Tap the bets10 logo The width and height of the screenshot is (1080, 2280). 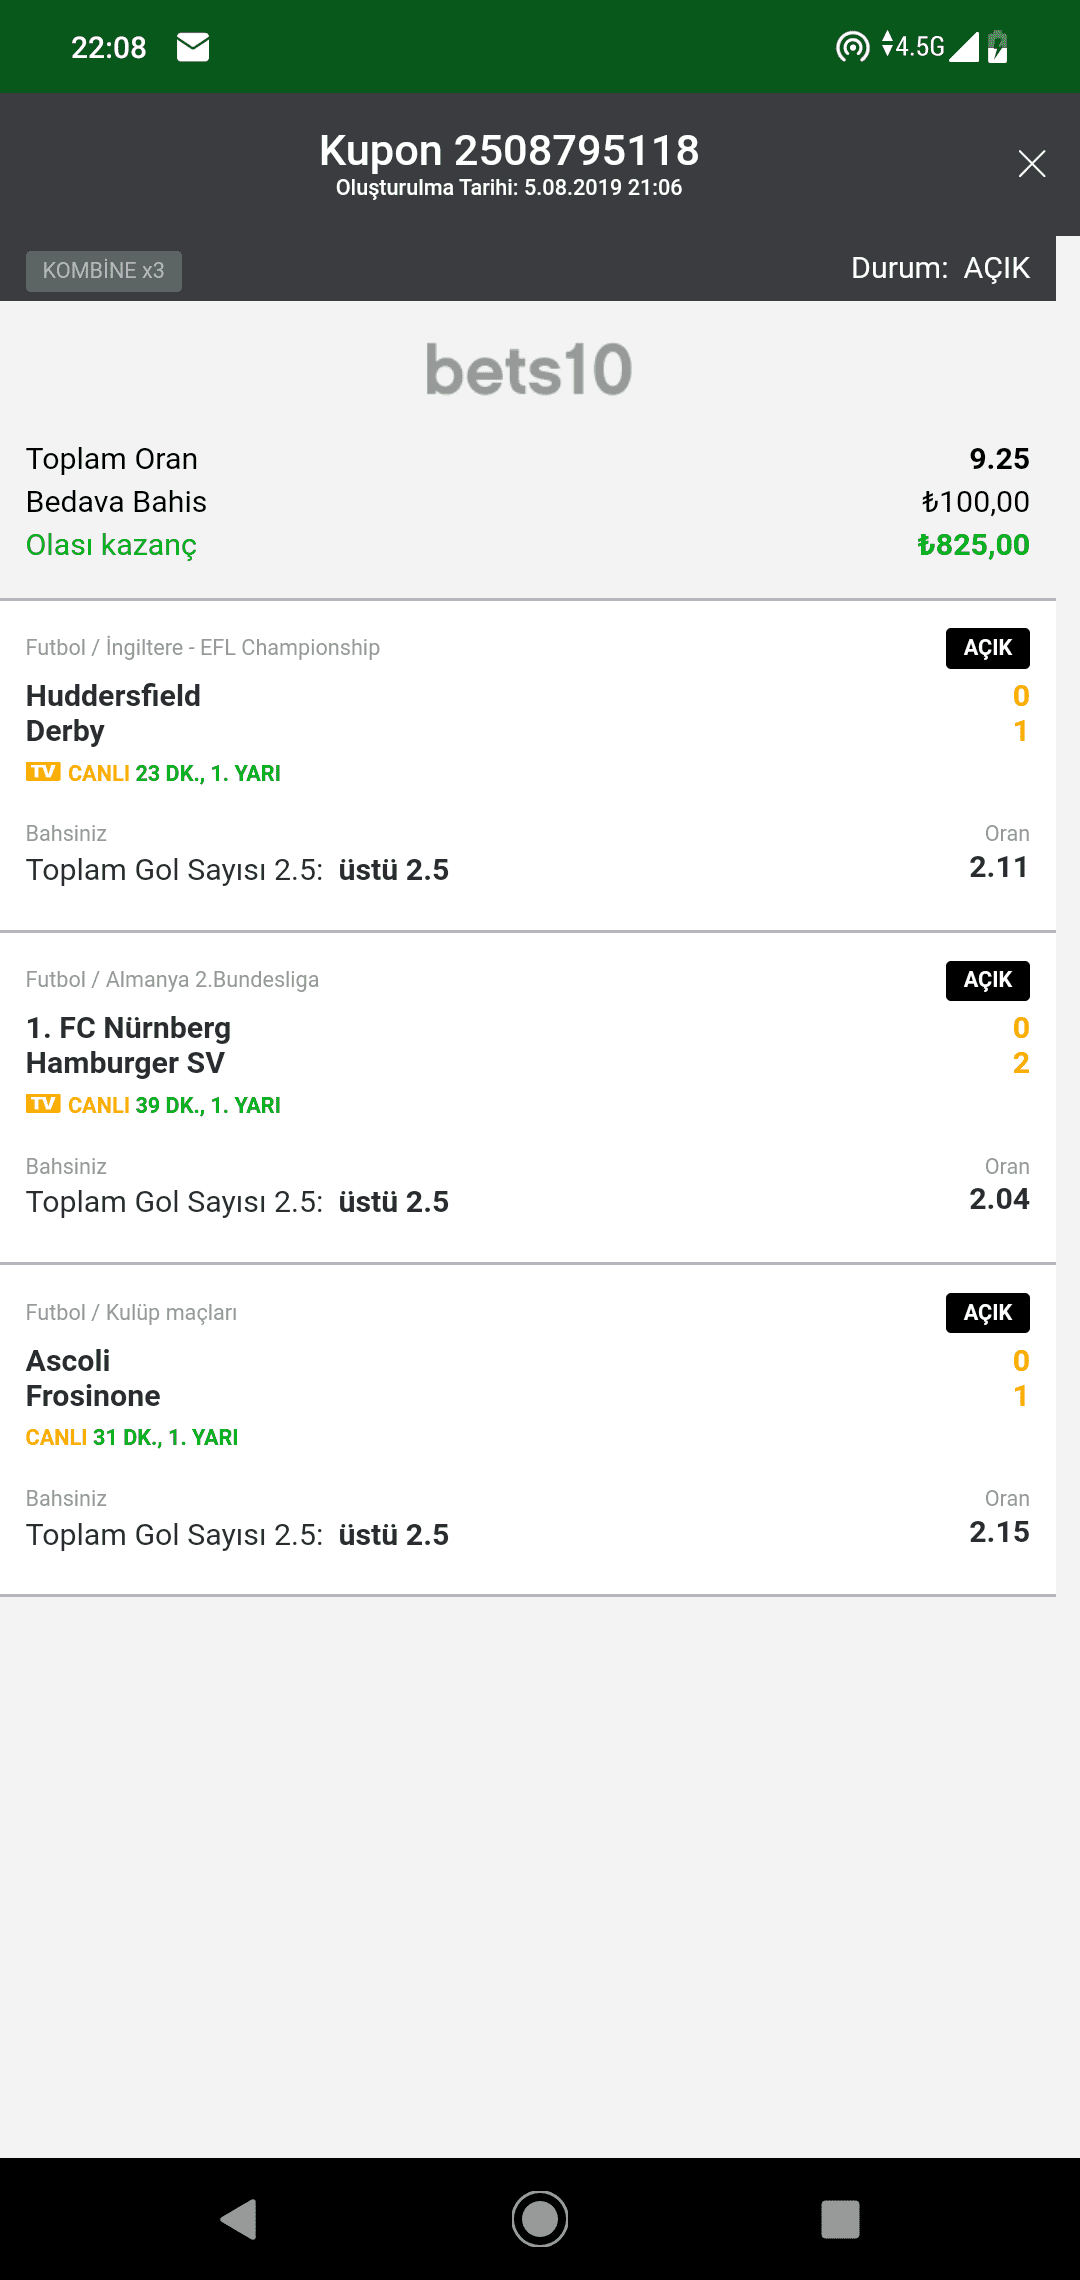528,370
